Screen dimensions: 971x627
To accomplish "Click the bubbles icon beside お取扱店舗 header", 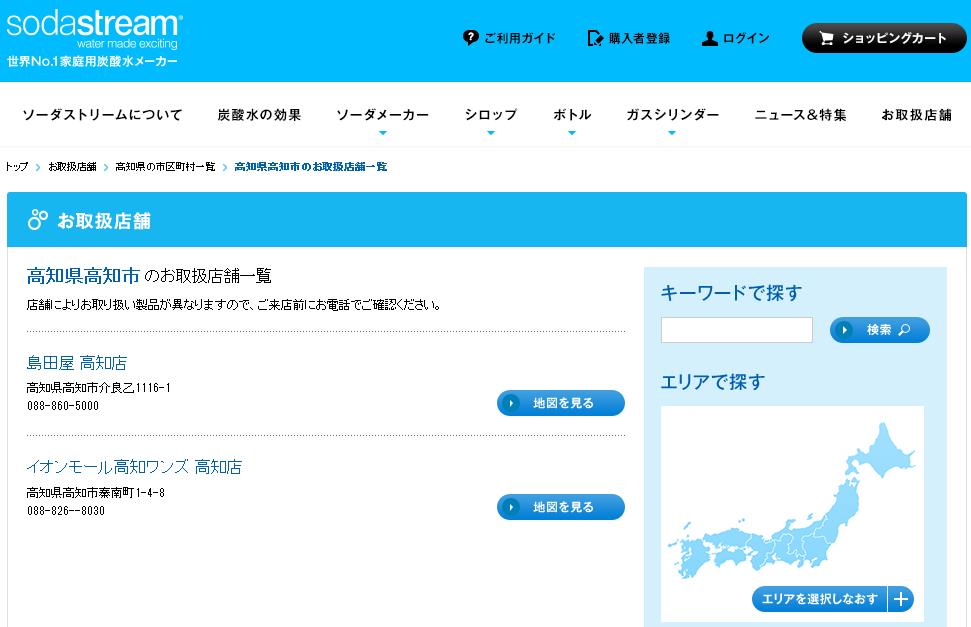I will tap(38, 219).
